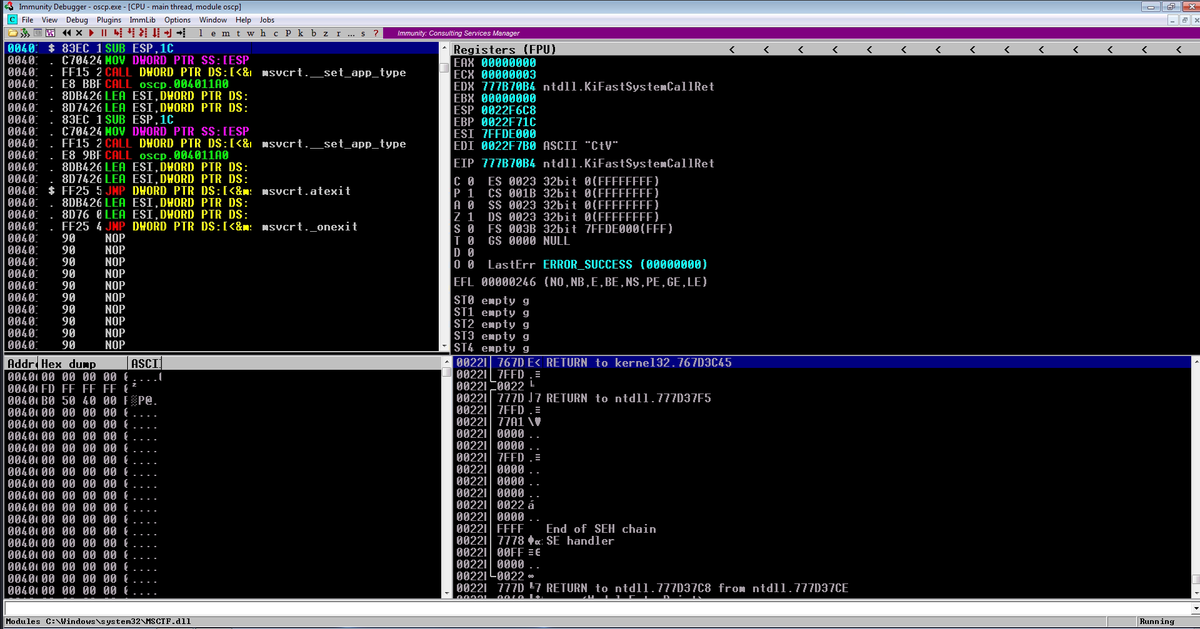Viewport: 1200px width, 629px height.
Task: Open the View menu
Action: 49,20
